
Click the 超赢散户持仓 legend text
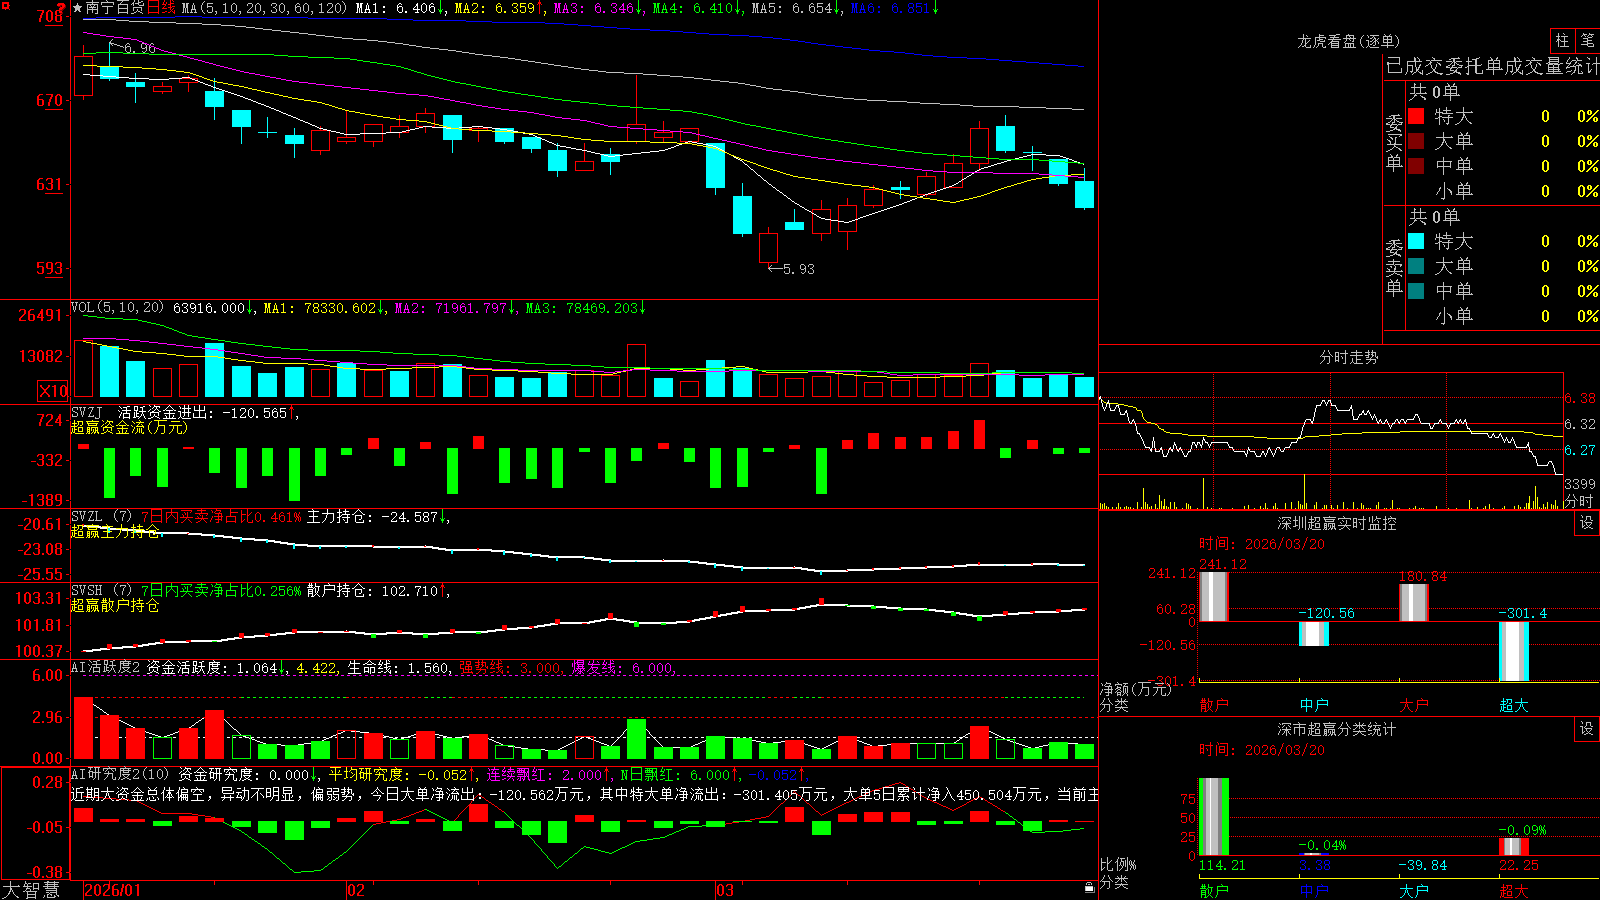pos(115,605)
